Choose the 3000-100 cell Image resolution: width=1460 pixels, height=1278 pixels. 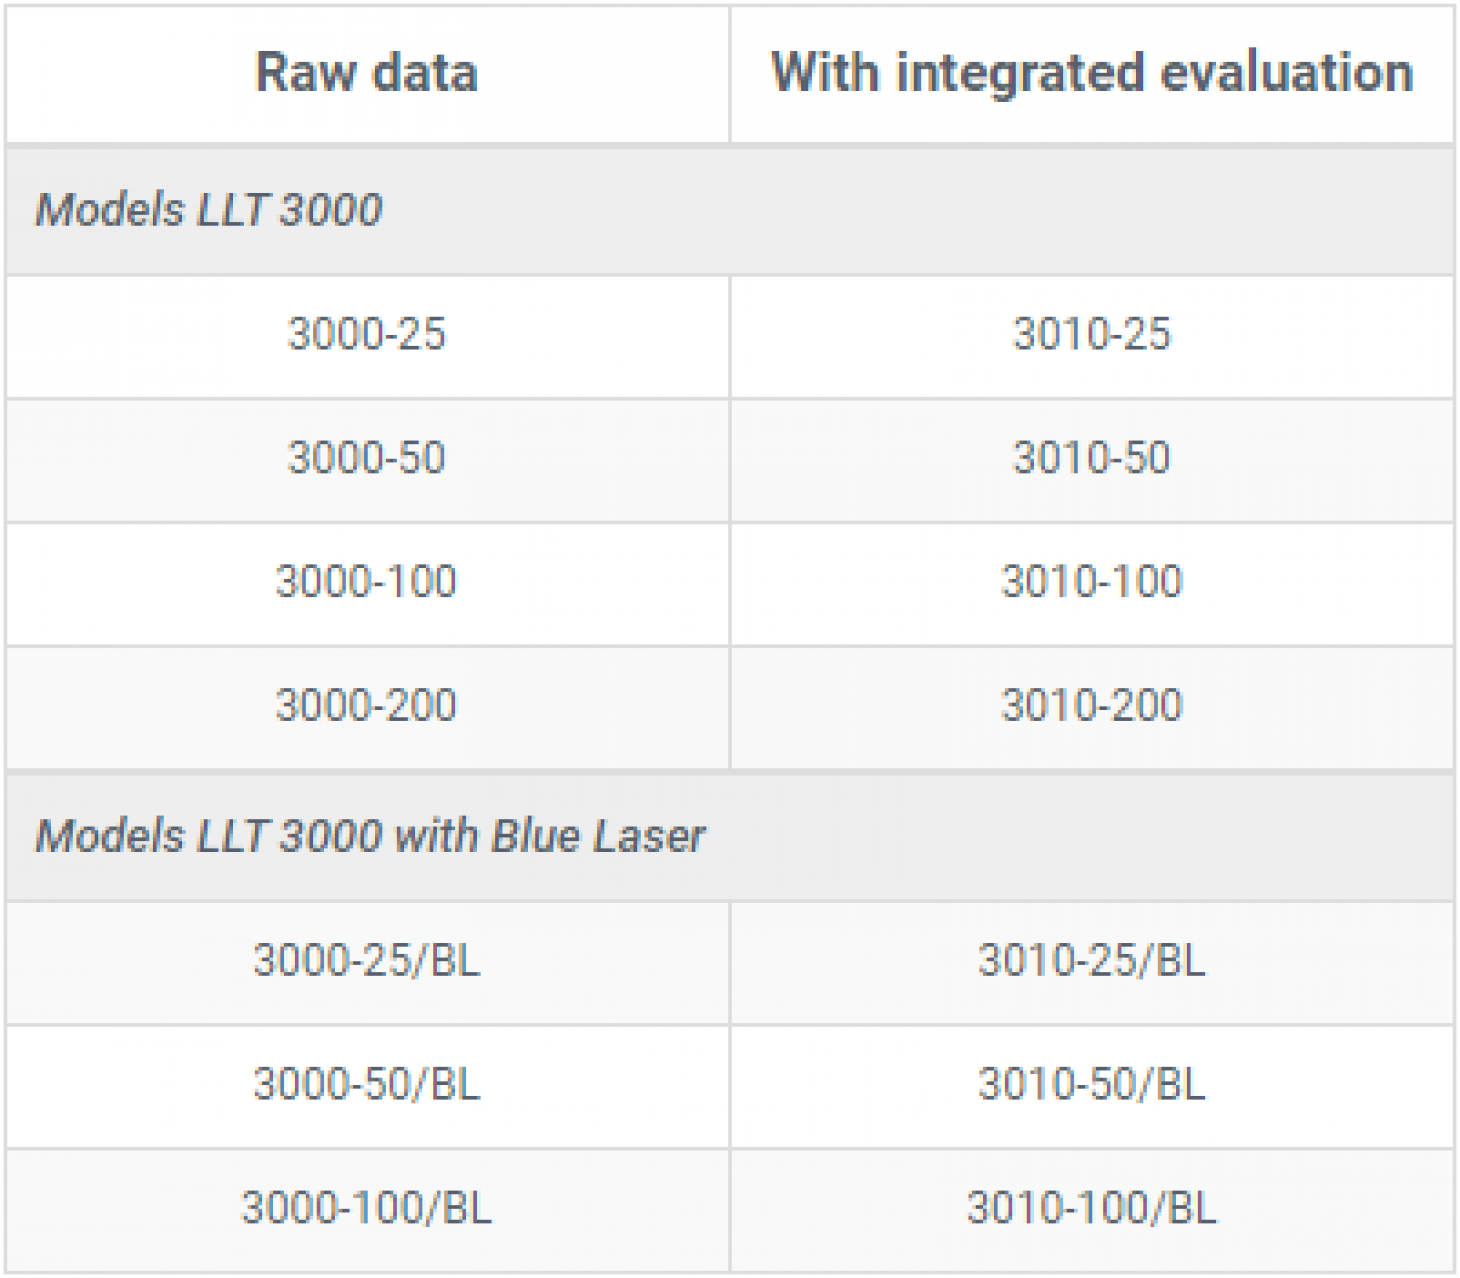[x=366, y=582]
